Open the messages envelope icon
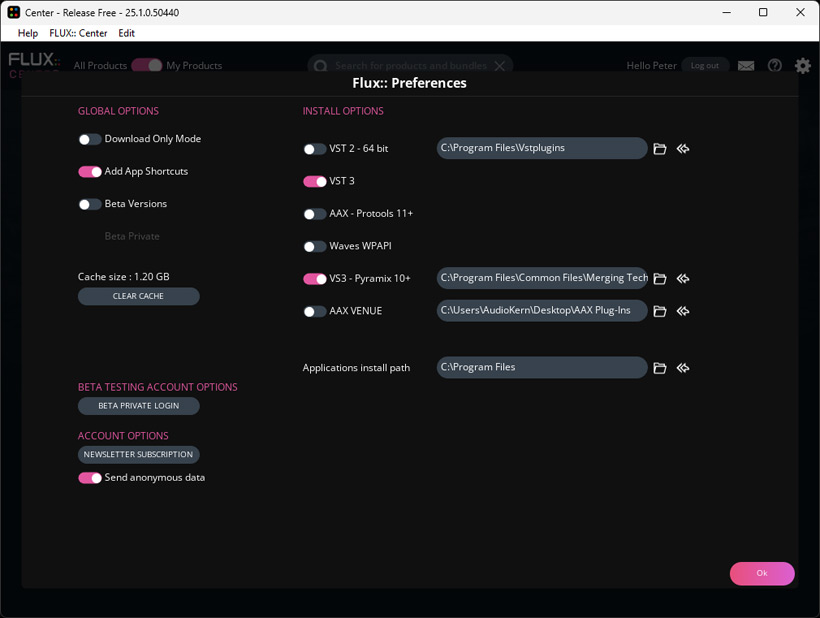 tap(746, 66)
